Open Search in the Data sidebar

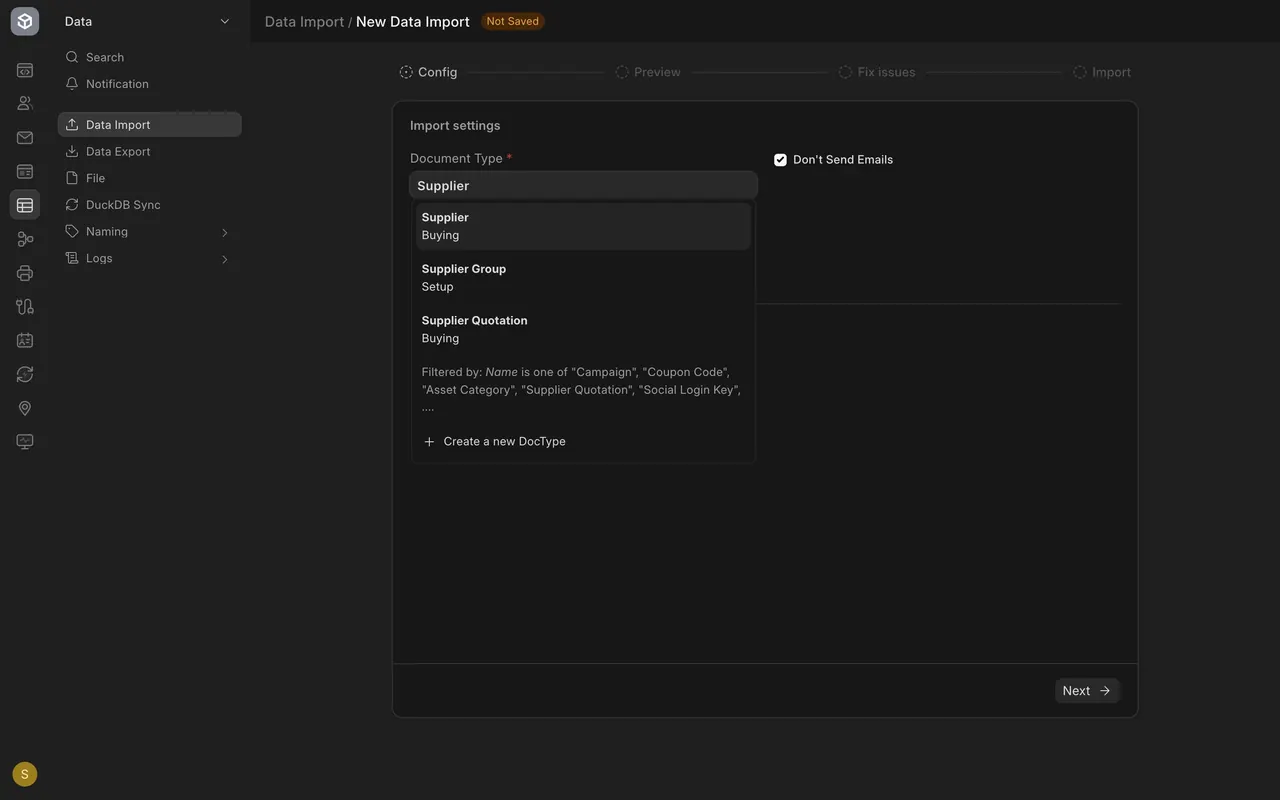(150, 58)
